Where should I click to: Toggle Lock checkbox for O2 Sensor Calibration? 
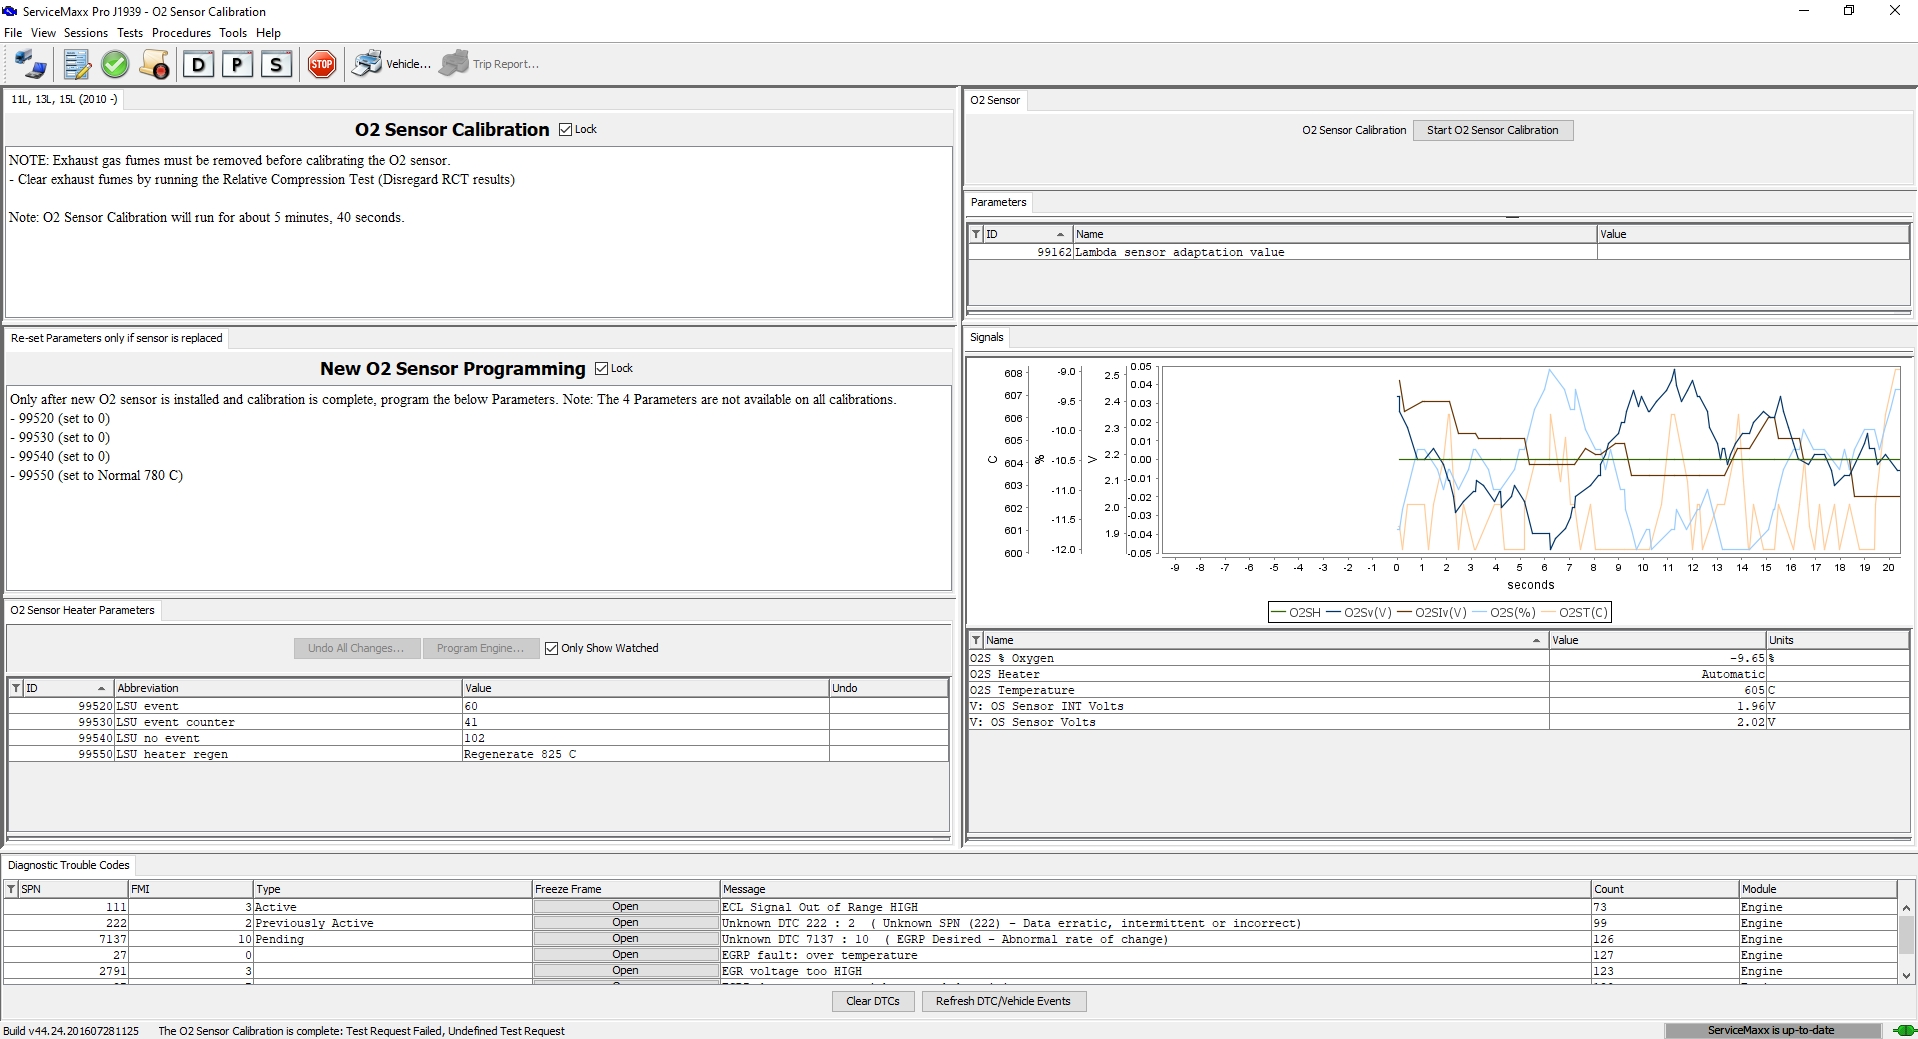click(566, 130)
